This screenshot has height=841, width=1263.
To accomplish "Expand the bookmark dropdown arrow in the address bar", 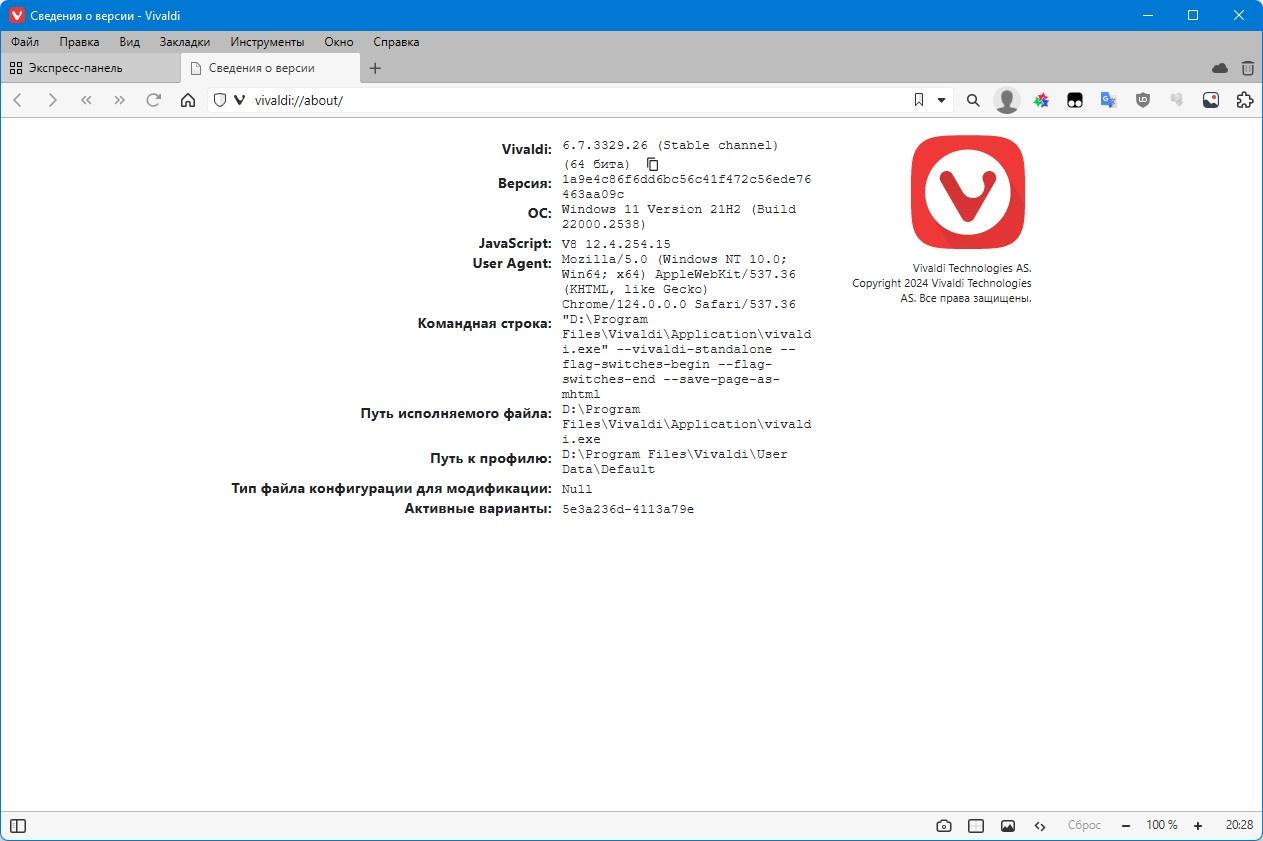I will click(x=941, y=100).
